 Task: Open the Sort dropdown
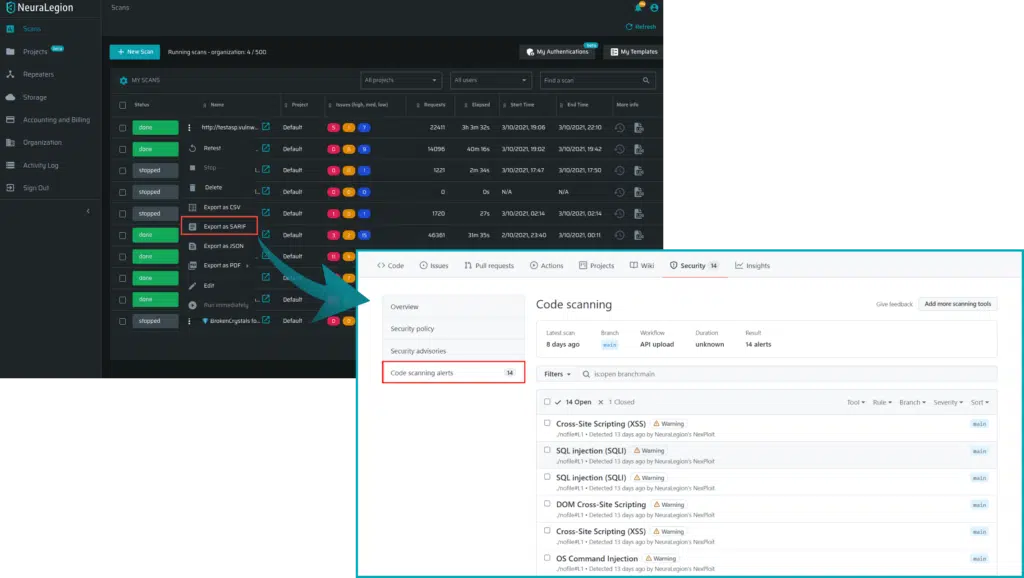click(980, 402)
